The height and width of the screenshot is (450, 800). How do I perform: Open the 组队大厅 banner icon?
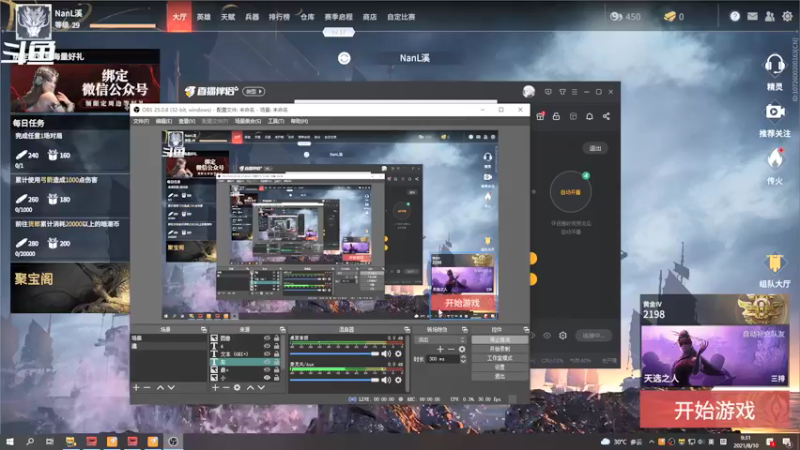(774, 263)
